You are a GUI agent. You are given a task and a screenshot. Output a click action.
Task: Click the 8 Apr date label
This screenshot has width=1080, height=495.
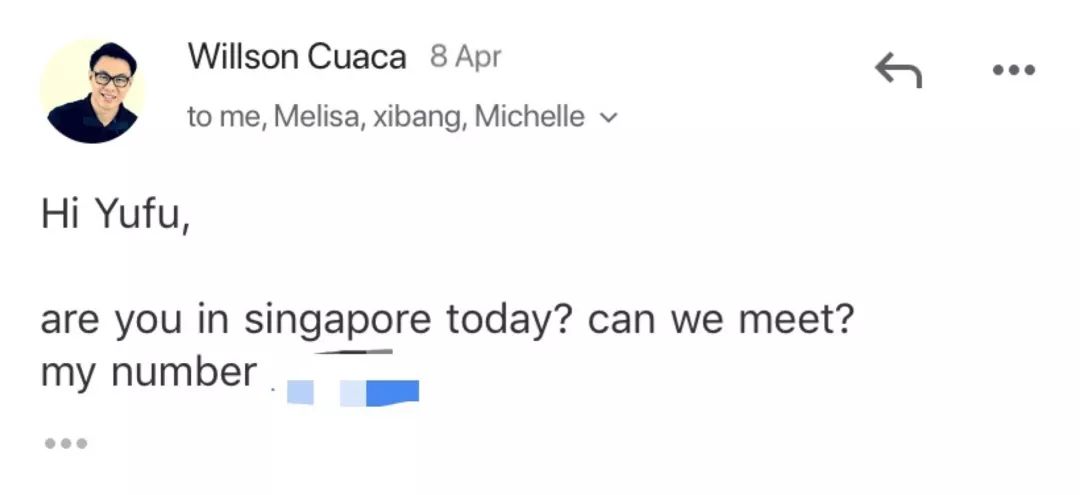465,57
